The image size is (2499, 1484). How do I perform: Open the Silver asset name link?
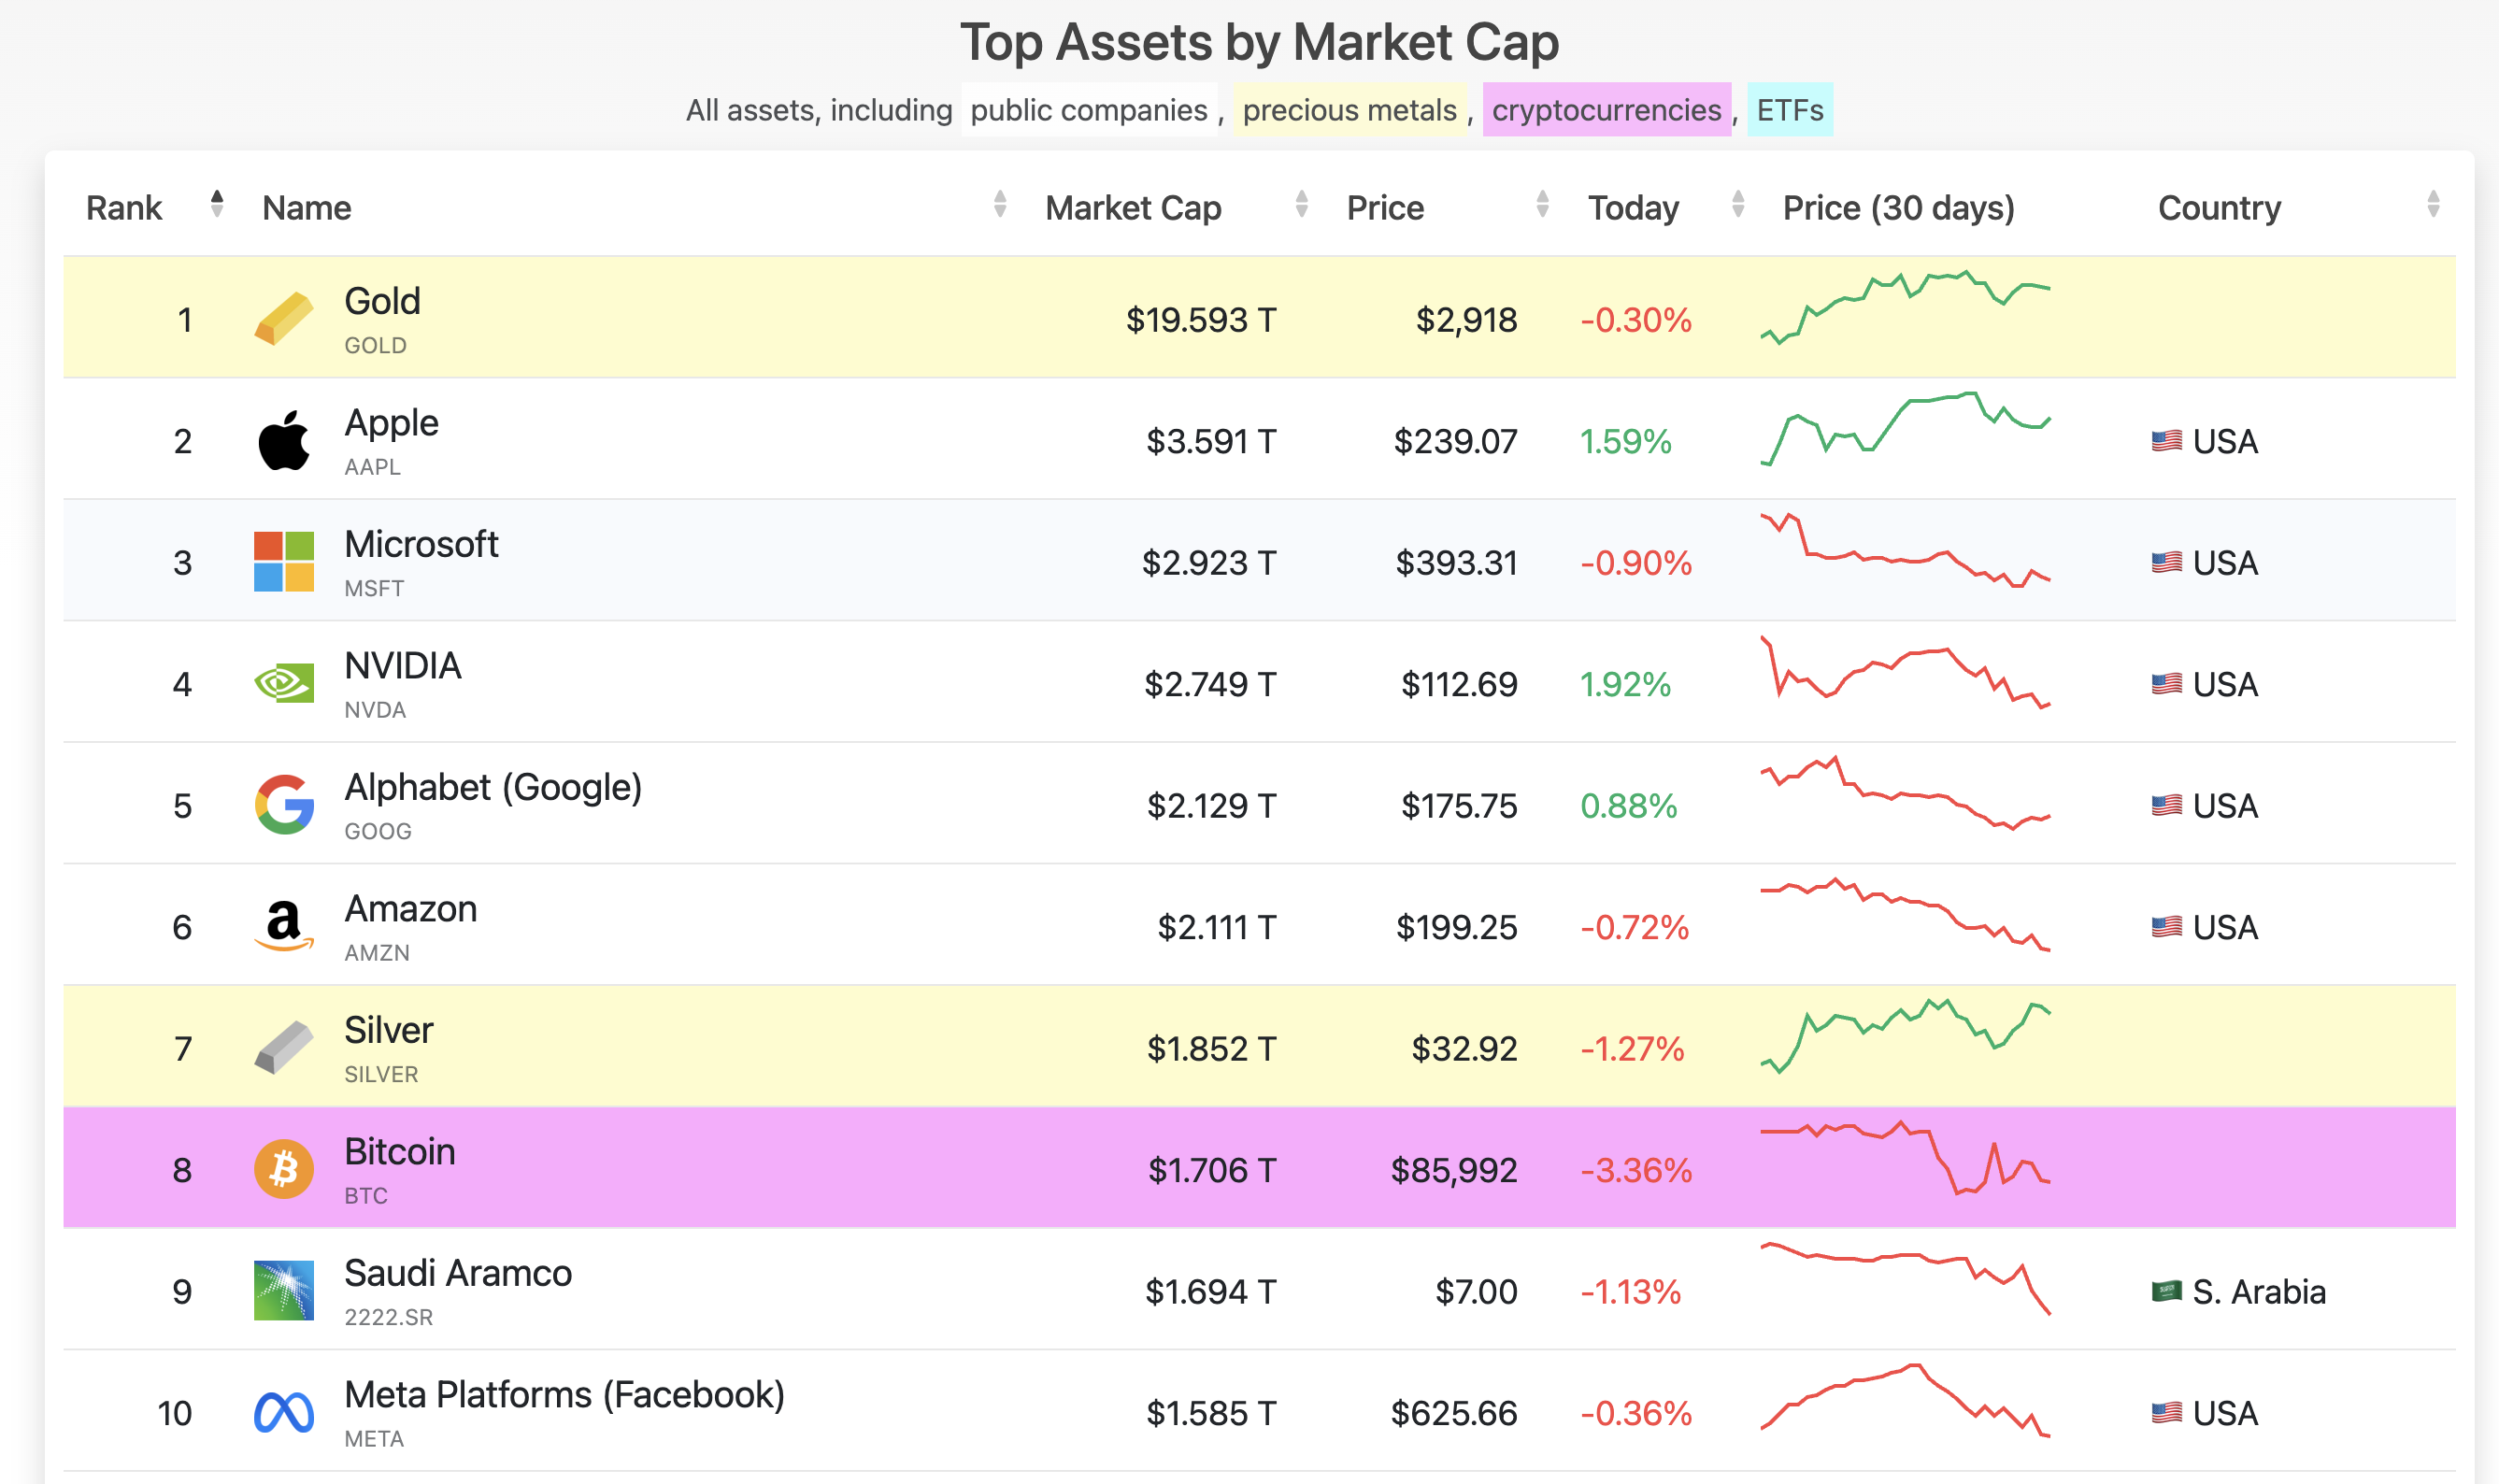pyautogui.click(x=389, y=1030)
